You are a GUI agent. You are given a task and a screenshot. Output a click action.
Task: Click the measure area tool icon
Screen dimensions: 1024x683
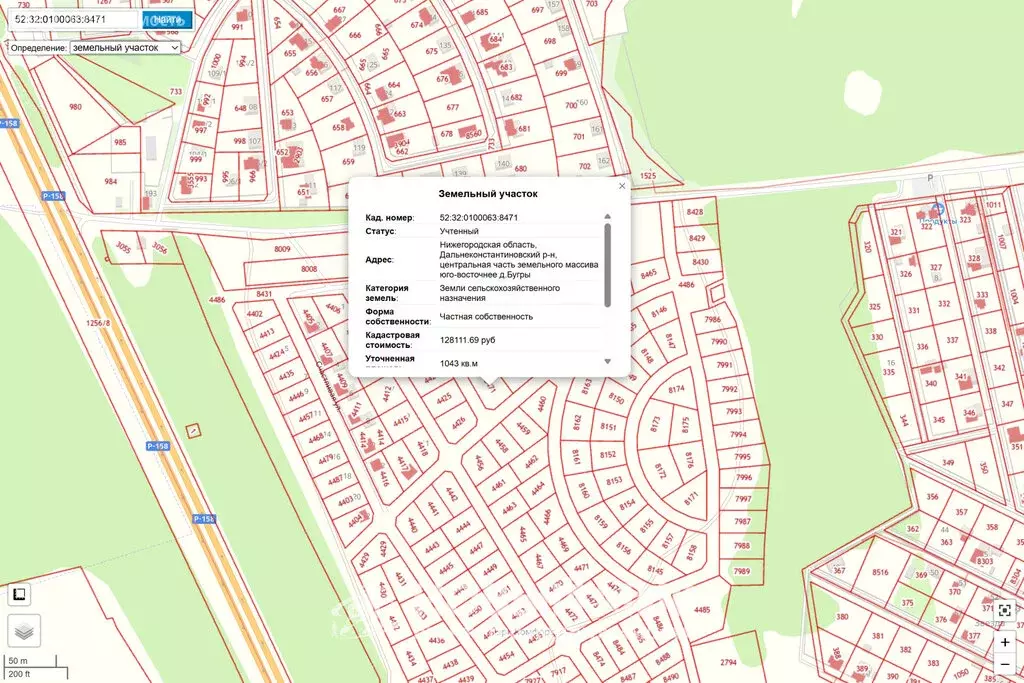point(19,595)
